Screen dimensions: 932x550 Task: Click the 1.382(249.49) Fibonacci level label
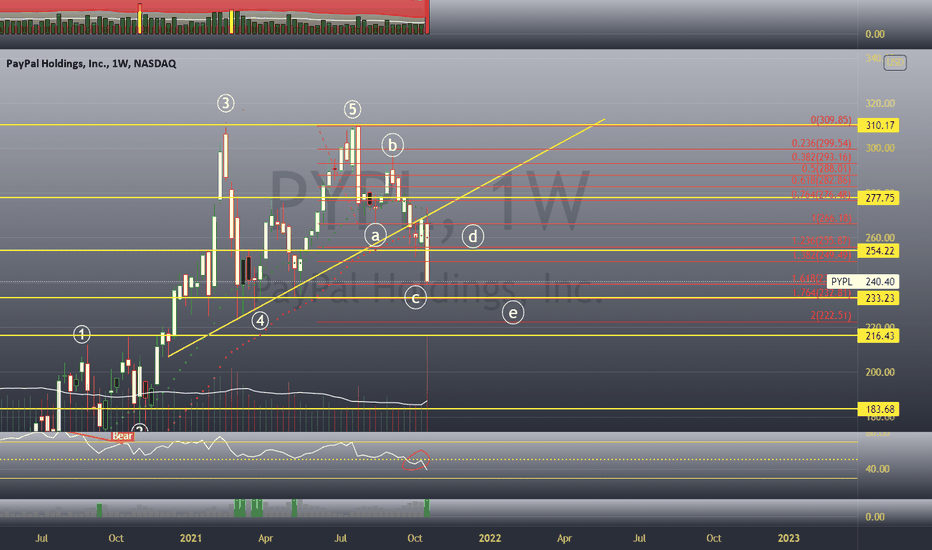821,255
